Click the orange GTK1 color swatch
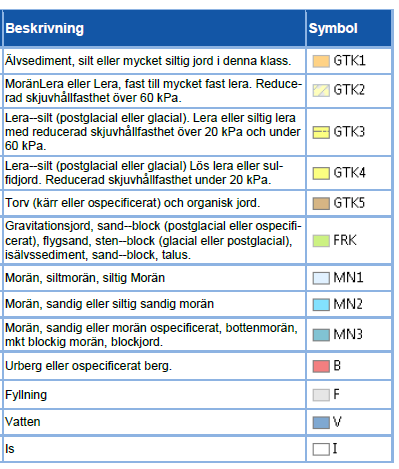This screenshot has height=469, width=399. [321, 61]
